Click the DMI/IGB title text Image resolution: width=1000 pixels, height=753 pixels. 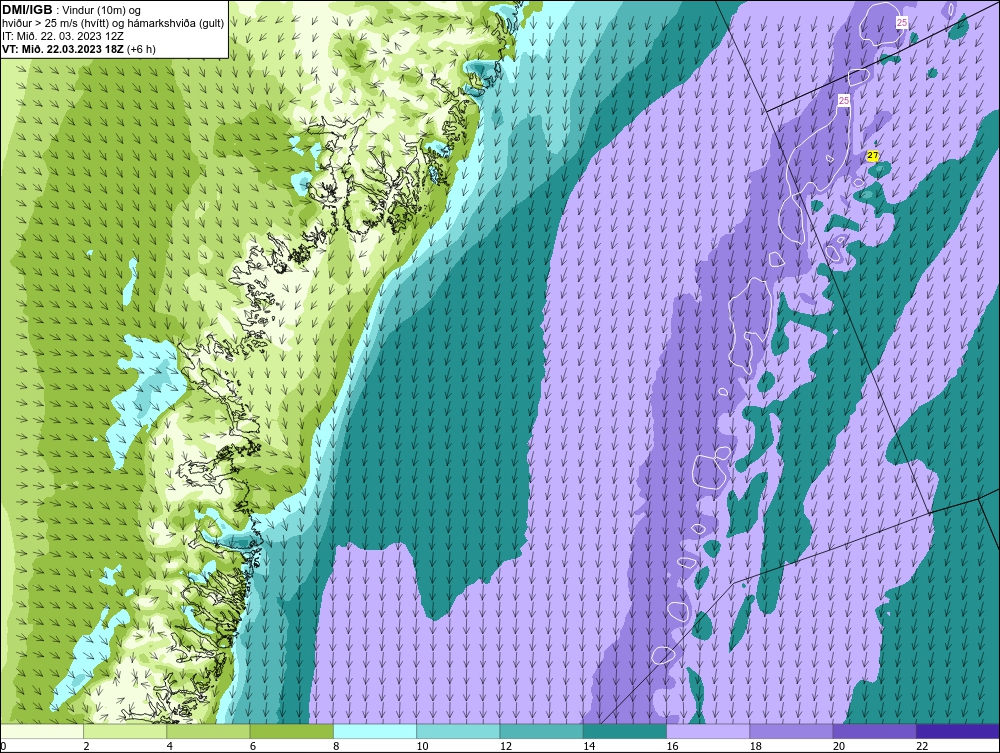(x=27, y=10)
